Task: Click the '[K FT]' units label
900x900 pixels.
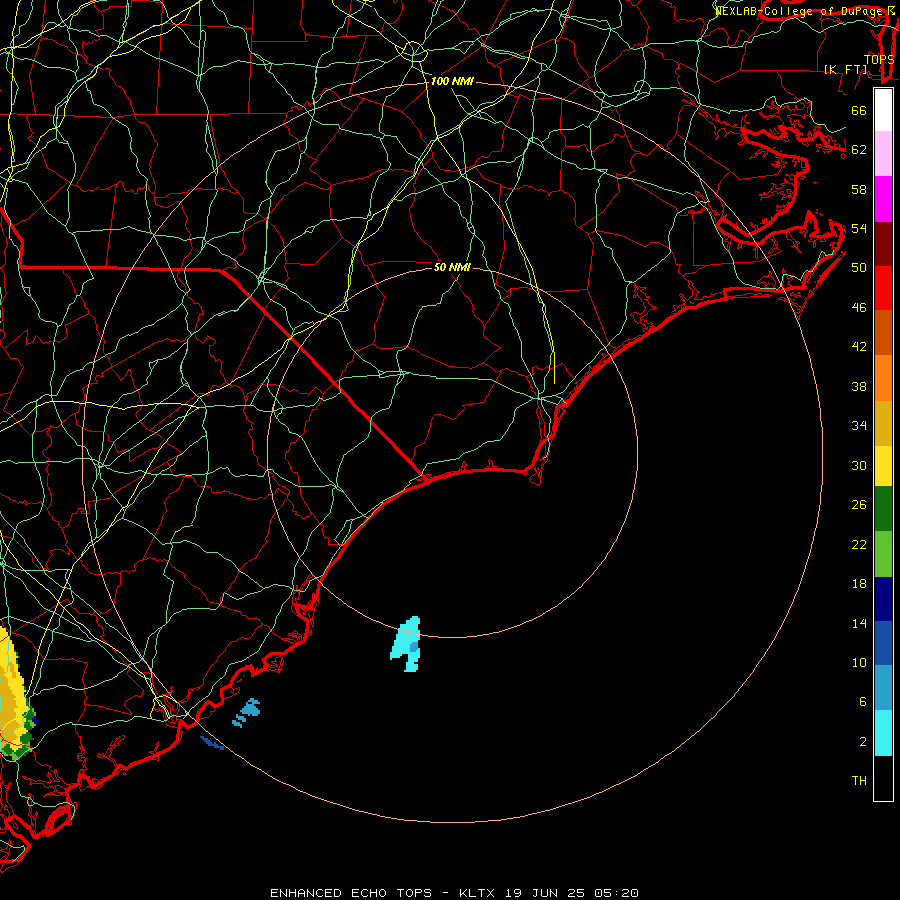Action: pos(845,69)
